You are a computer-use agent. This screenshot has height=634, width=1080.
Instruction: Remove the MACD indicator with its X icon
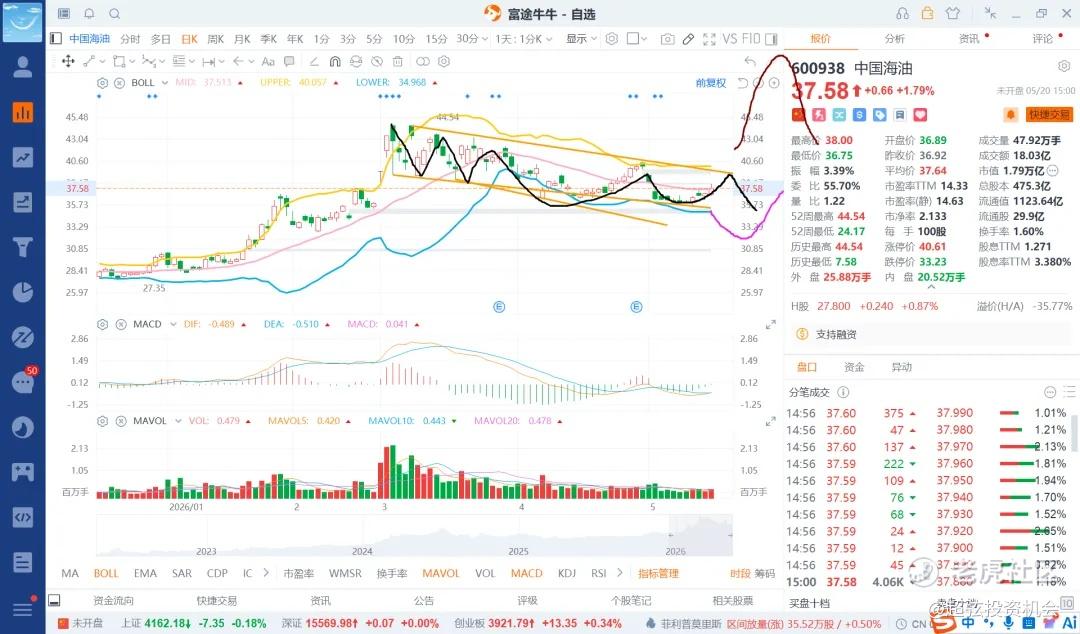[121, 324]
